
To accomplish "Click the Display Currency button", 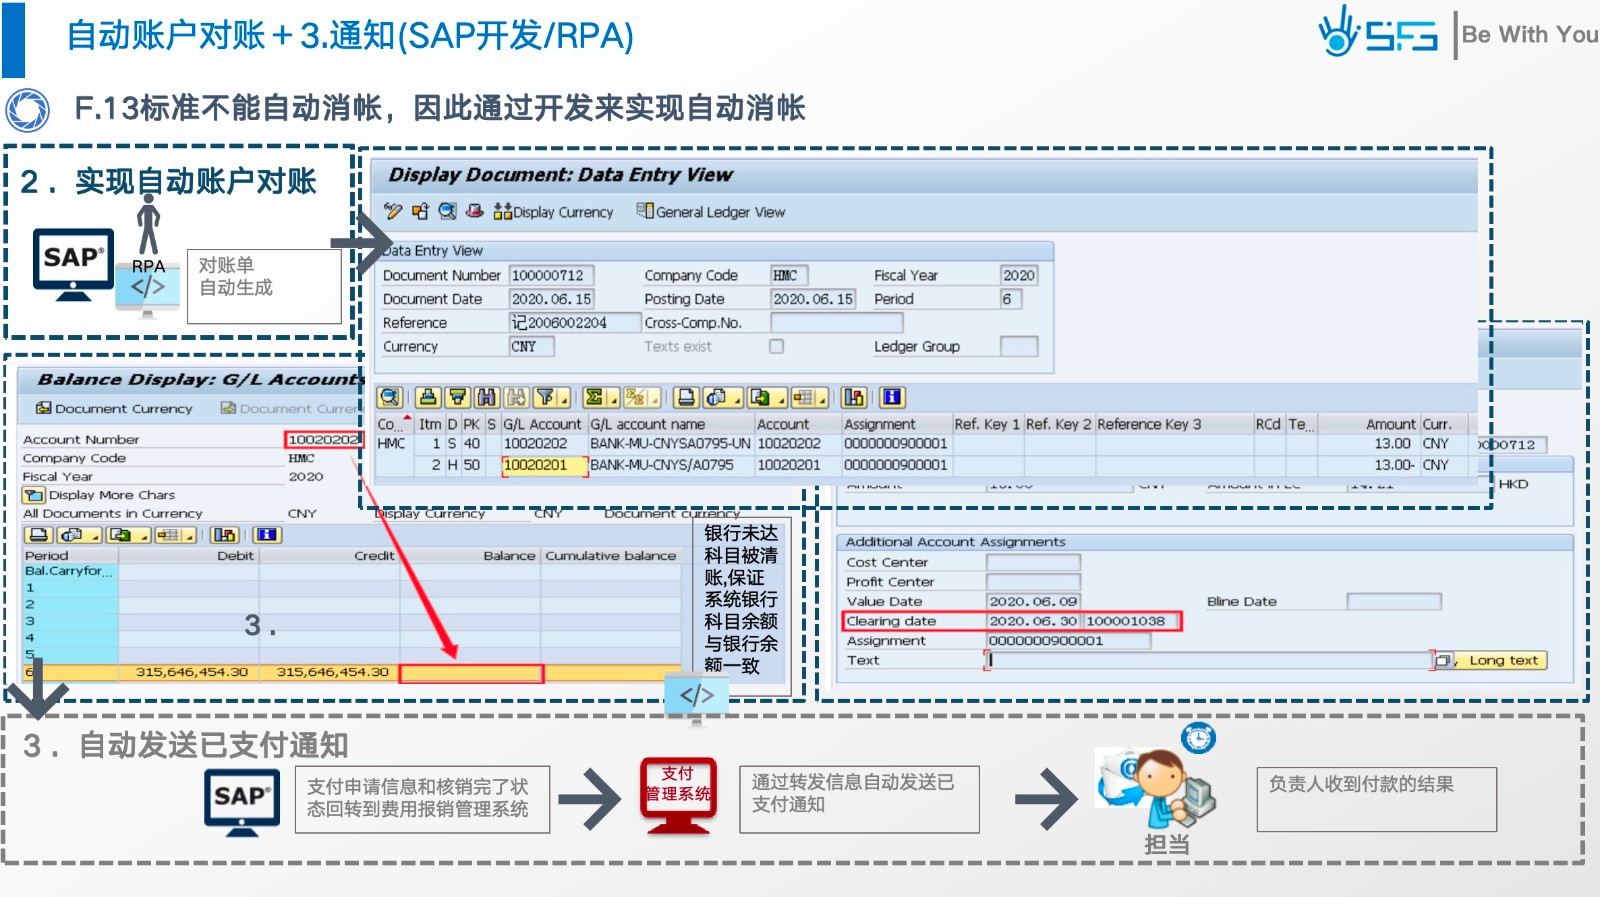I will [x=553, y=212].
